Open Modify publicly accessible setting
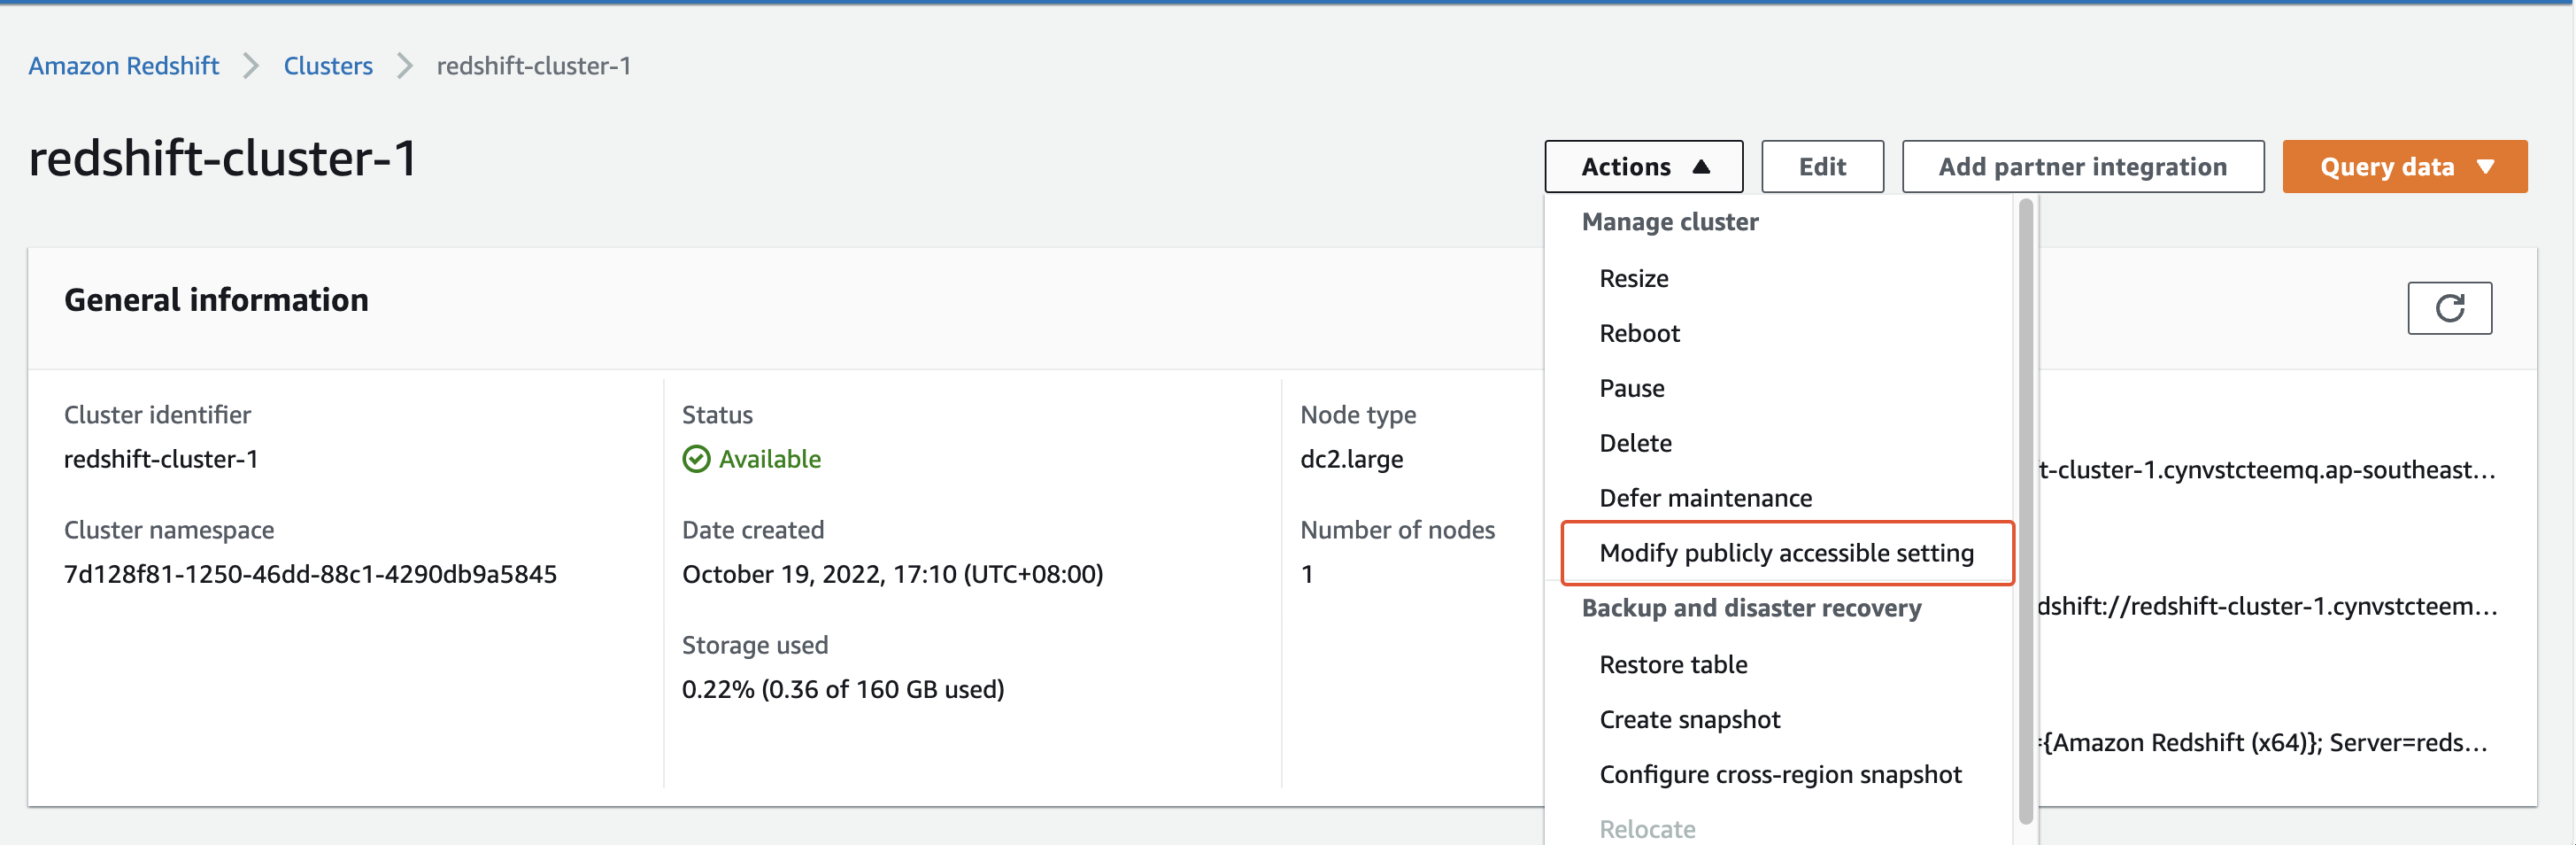This screenshot has width=2576, height=845. 1786,553
